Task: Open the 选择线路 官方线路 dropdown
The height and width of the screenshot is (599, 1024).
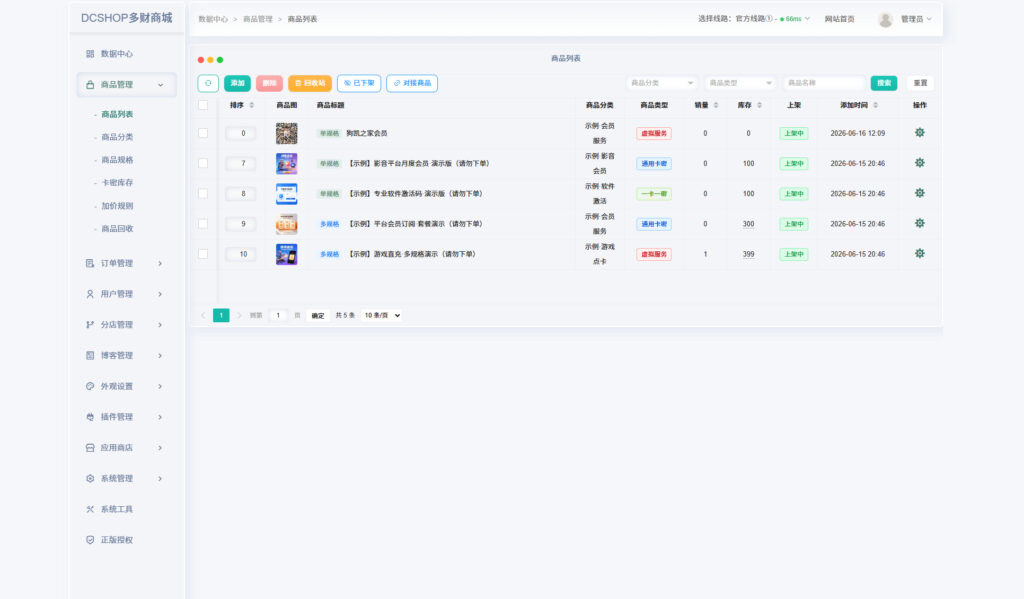Action: click(754, 19)
